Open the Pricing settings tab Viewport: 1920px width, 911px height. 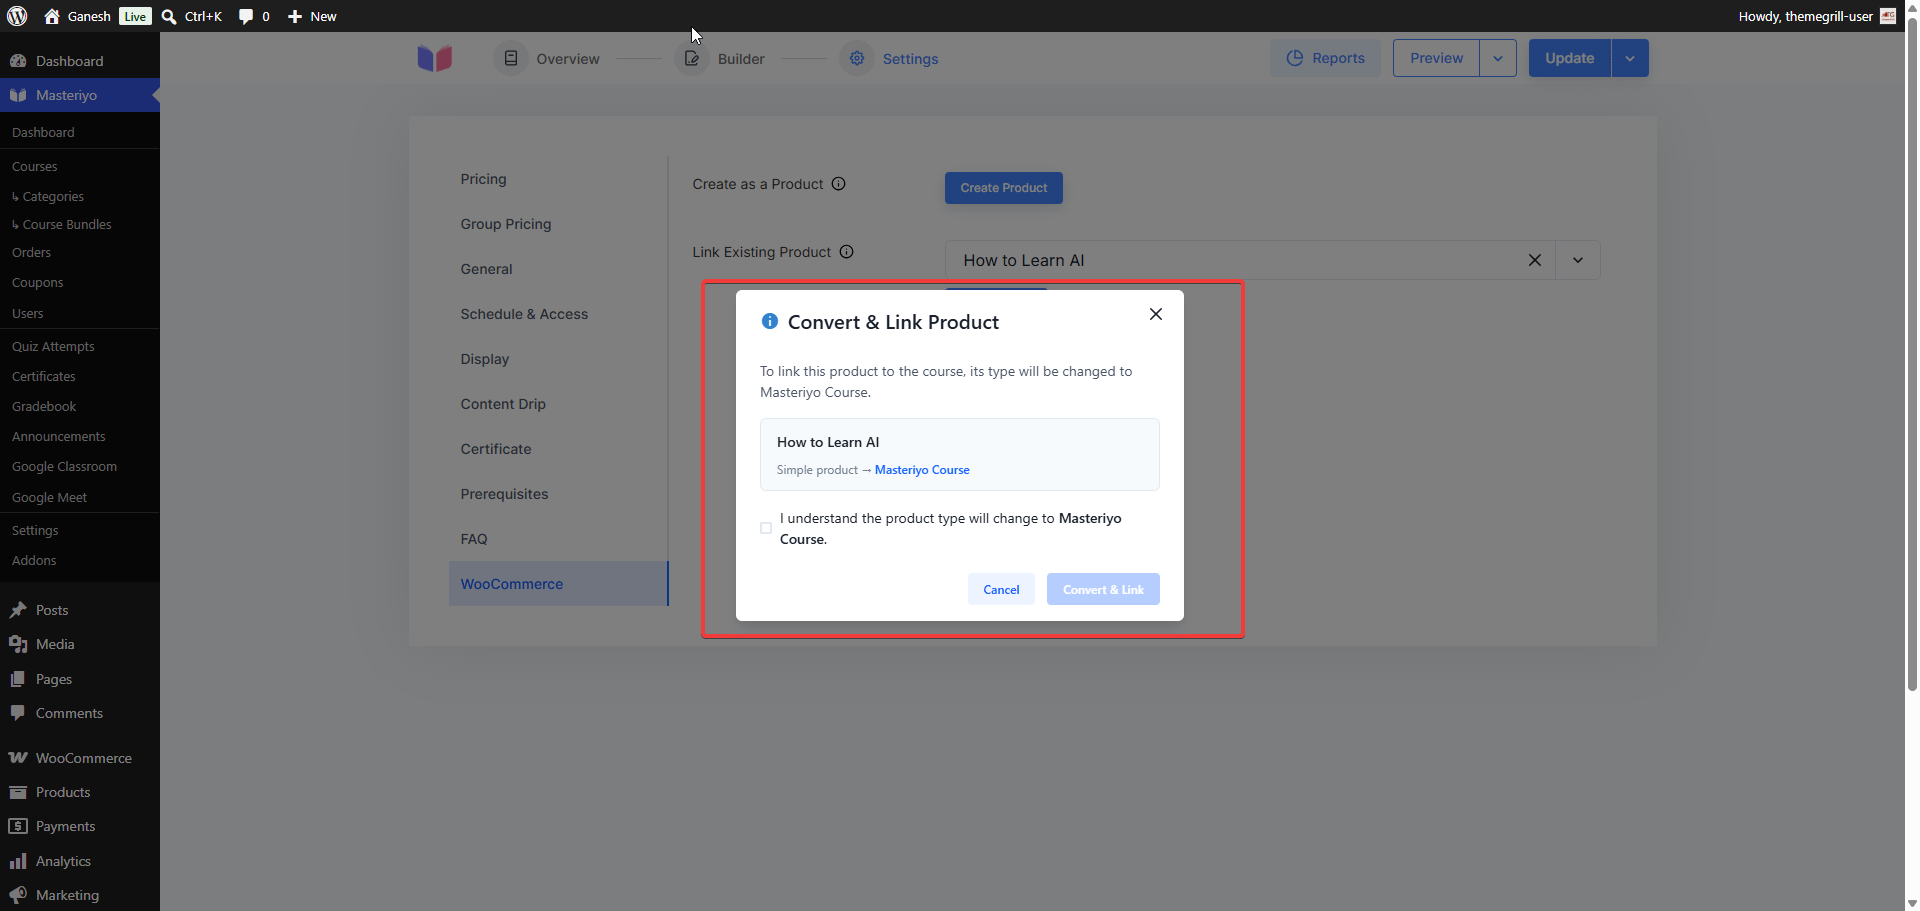click(558, 179)
